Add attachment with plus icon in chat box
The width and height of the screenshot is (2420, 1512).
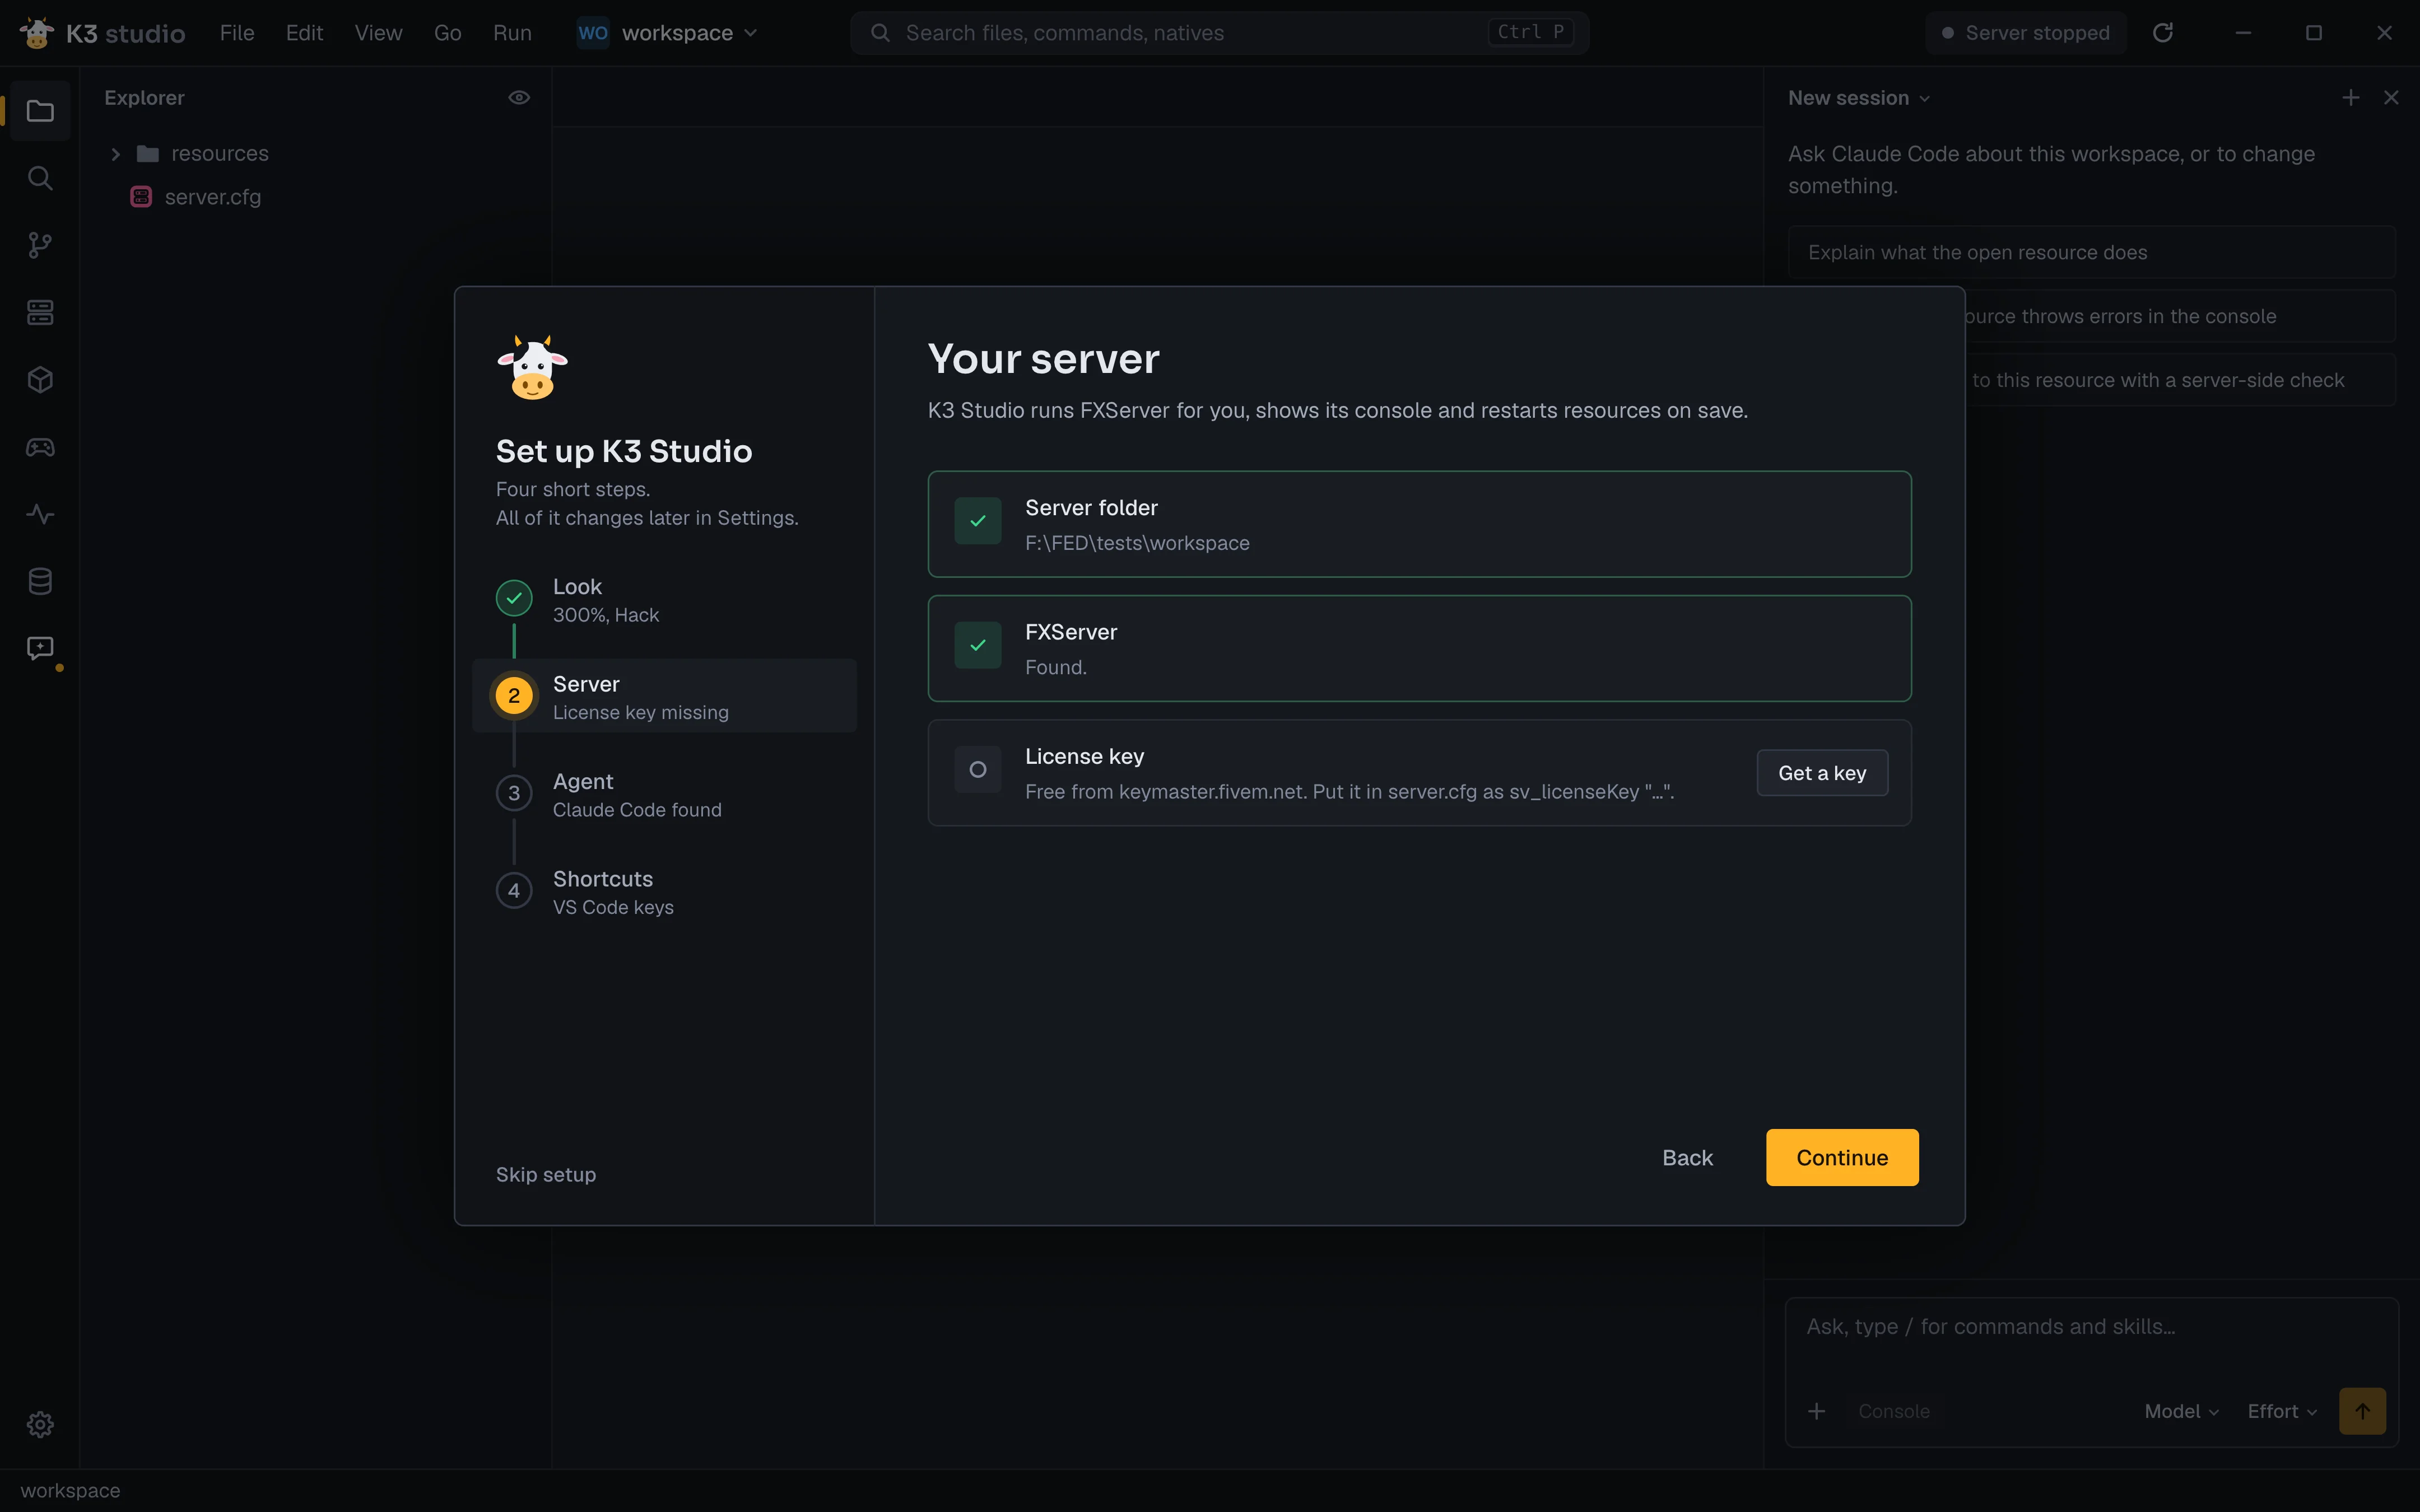[1817, 1411]
